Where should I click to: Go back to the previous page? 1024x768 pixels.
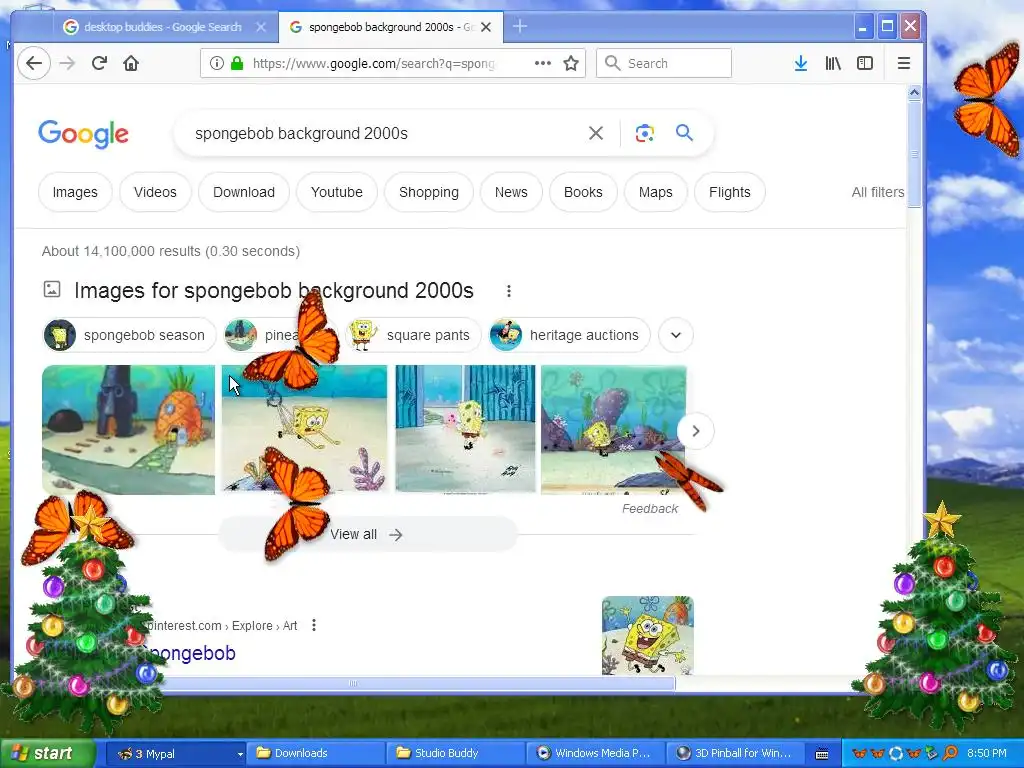coord(34,63)
